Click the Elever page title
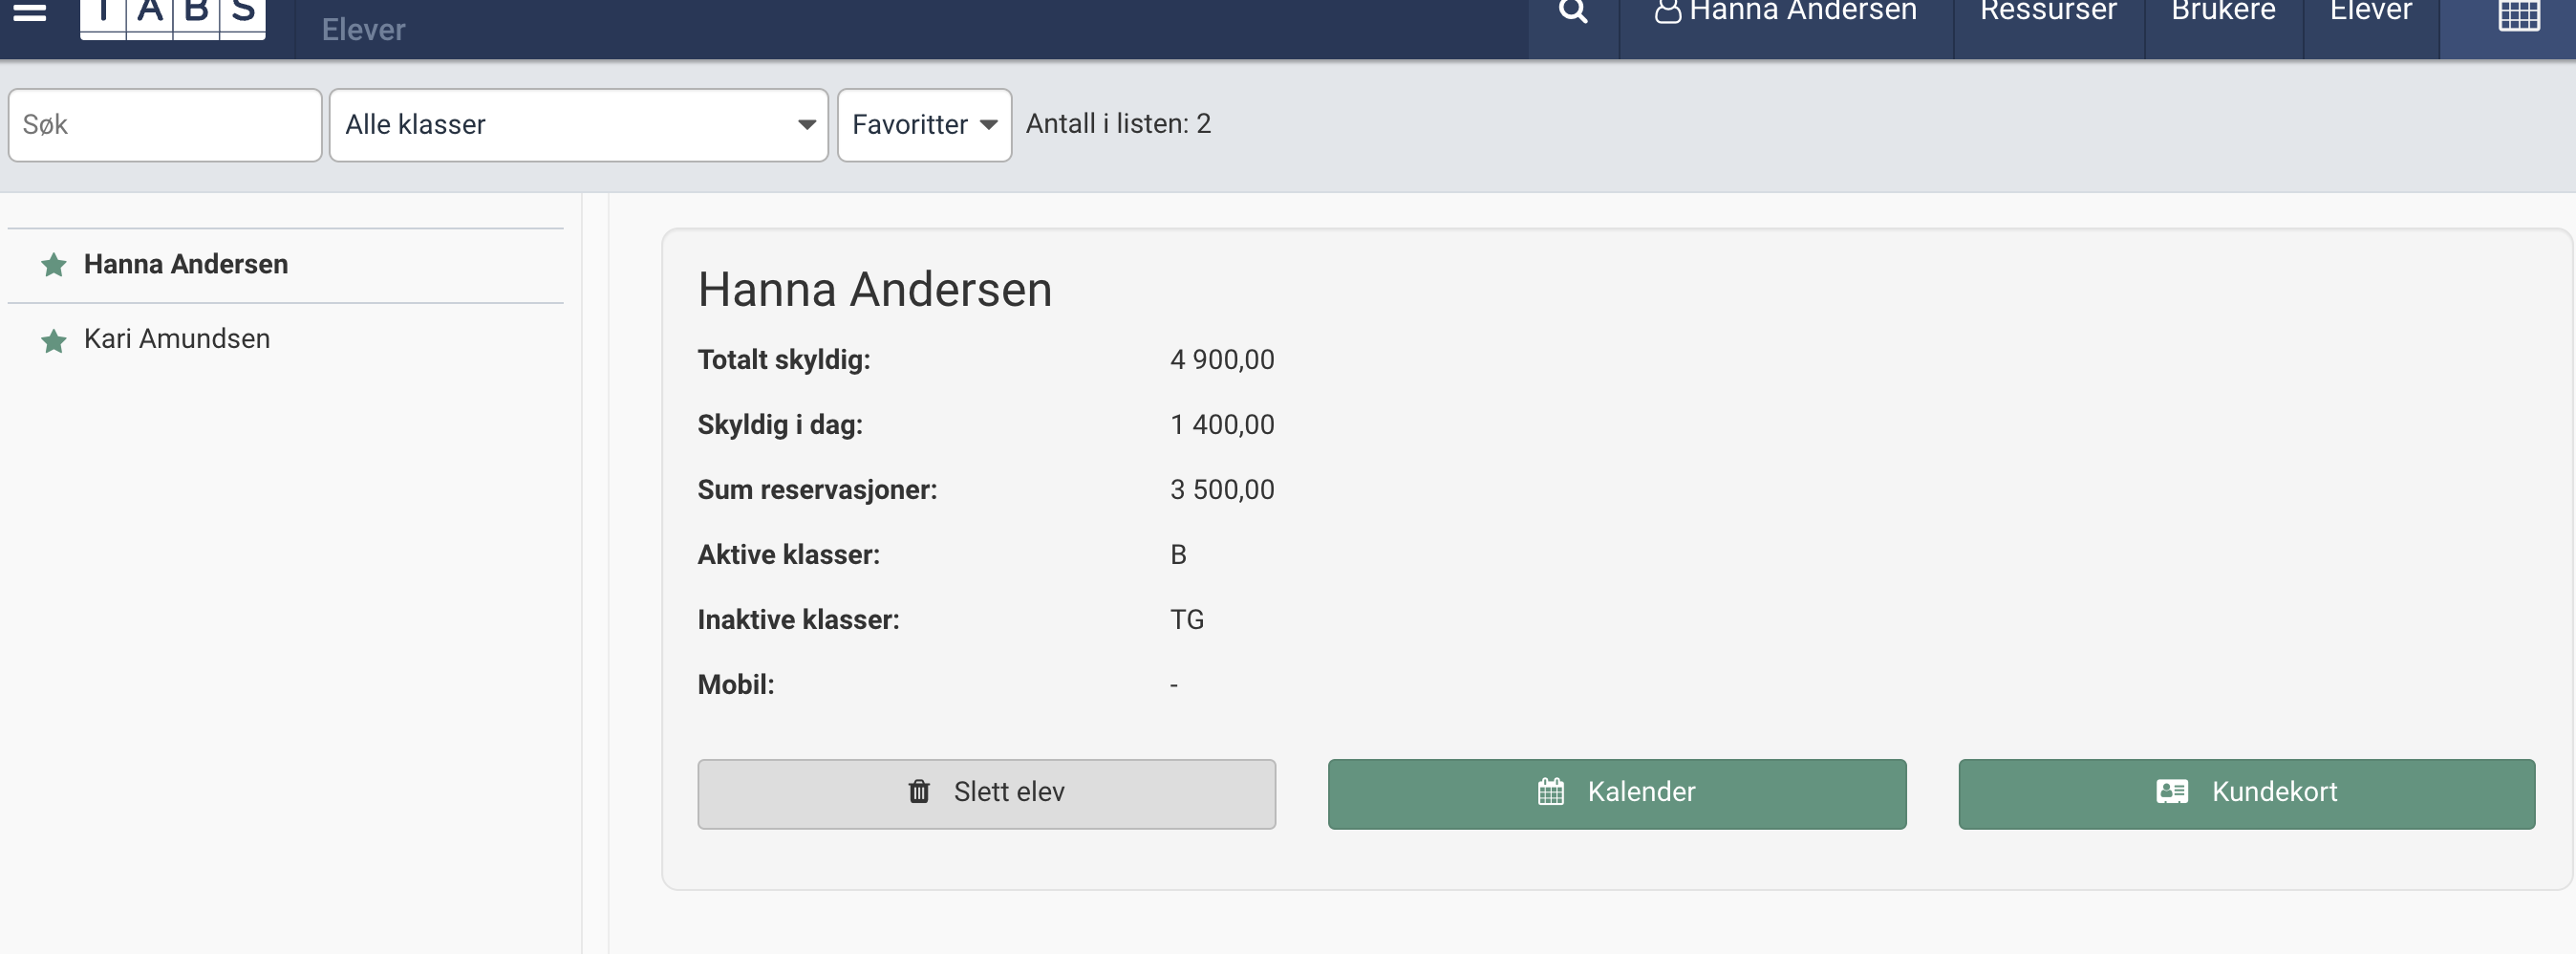Viewport: 2576px width, 954px height. [363, 30]
